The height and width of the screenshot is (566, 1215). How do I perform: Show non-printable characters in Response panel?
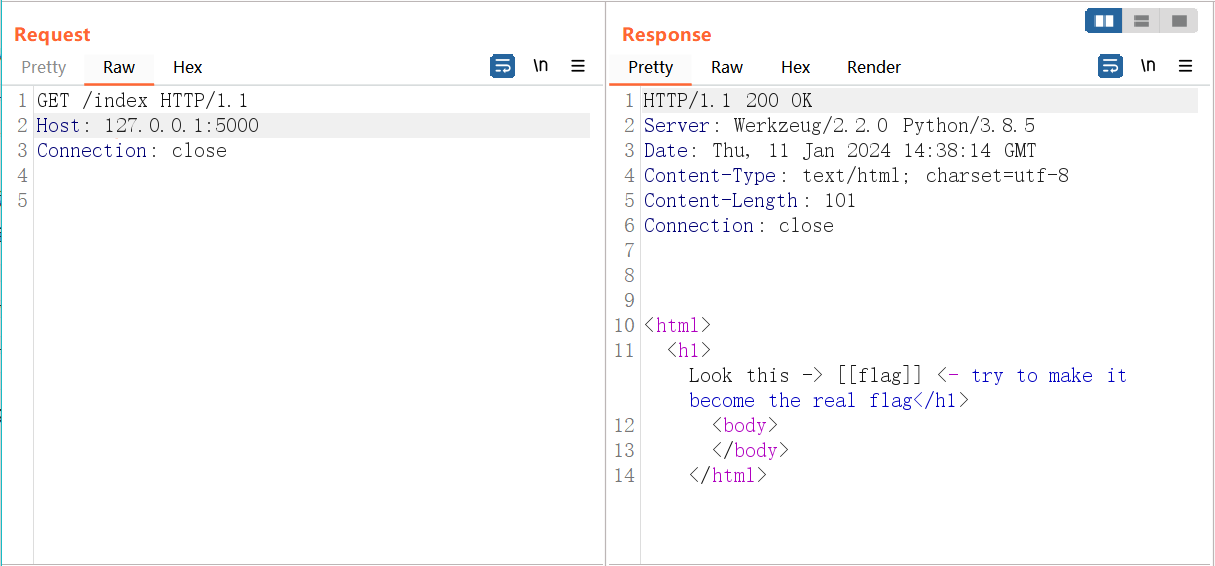coord(1148,66)
